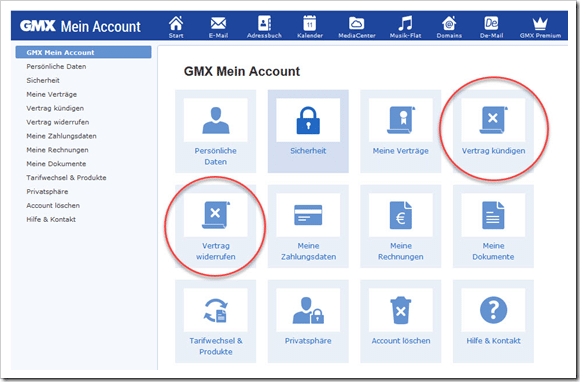Image resolution: width=580 pixels, height=382 pixels.
Task: Open Vertrag kündigen in the sidebar
Action: 55,108
